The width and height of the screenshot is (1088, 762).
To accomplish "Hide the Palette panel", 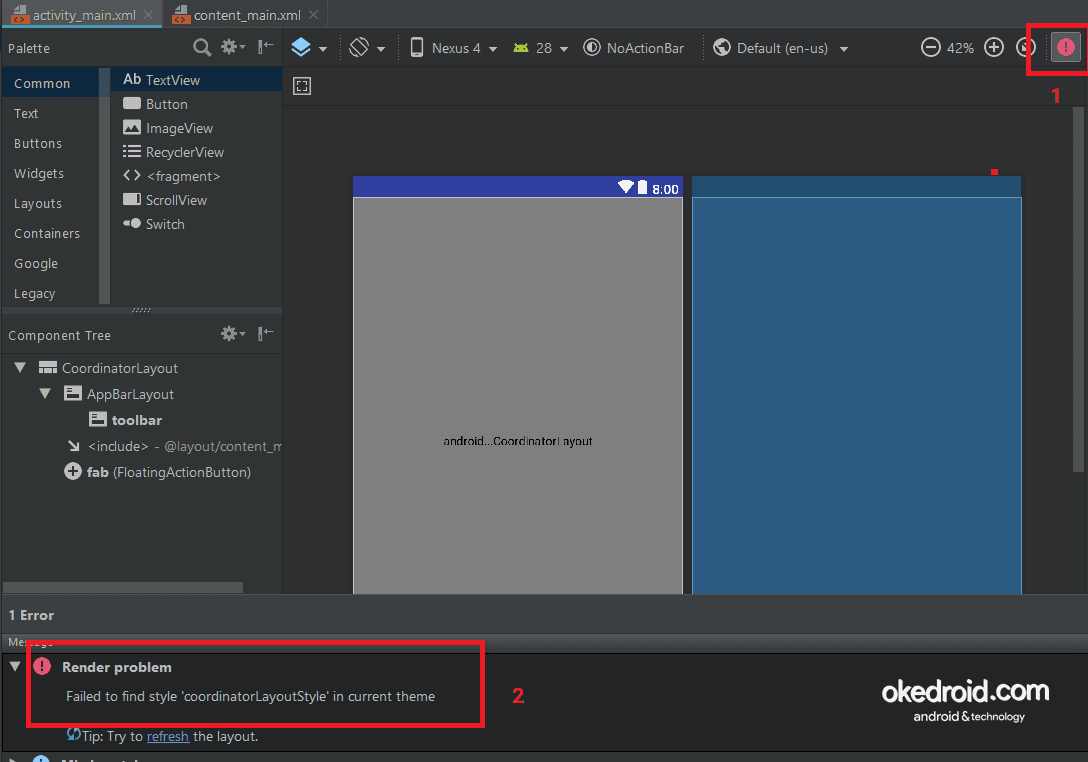I will pyautogui.click(x=266, y=46).
